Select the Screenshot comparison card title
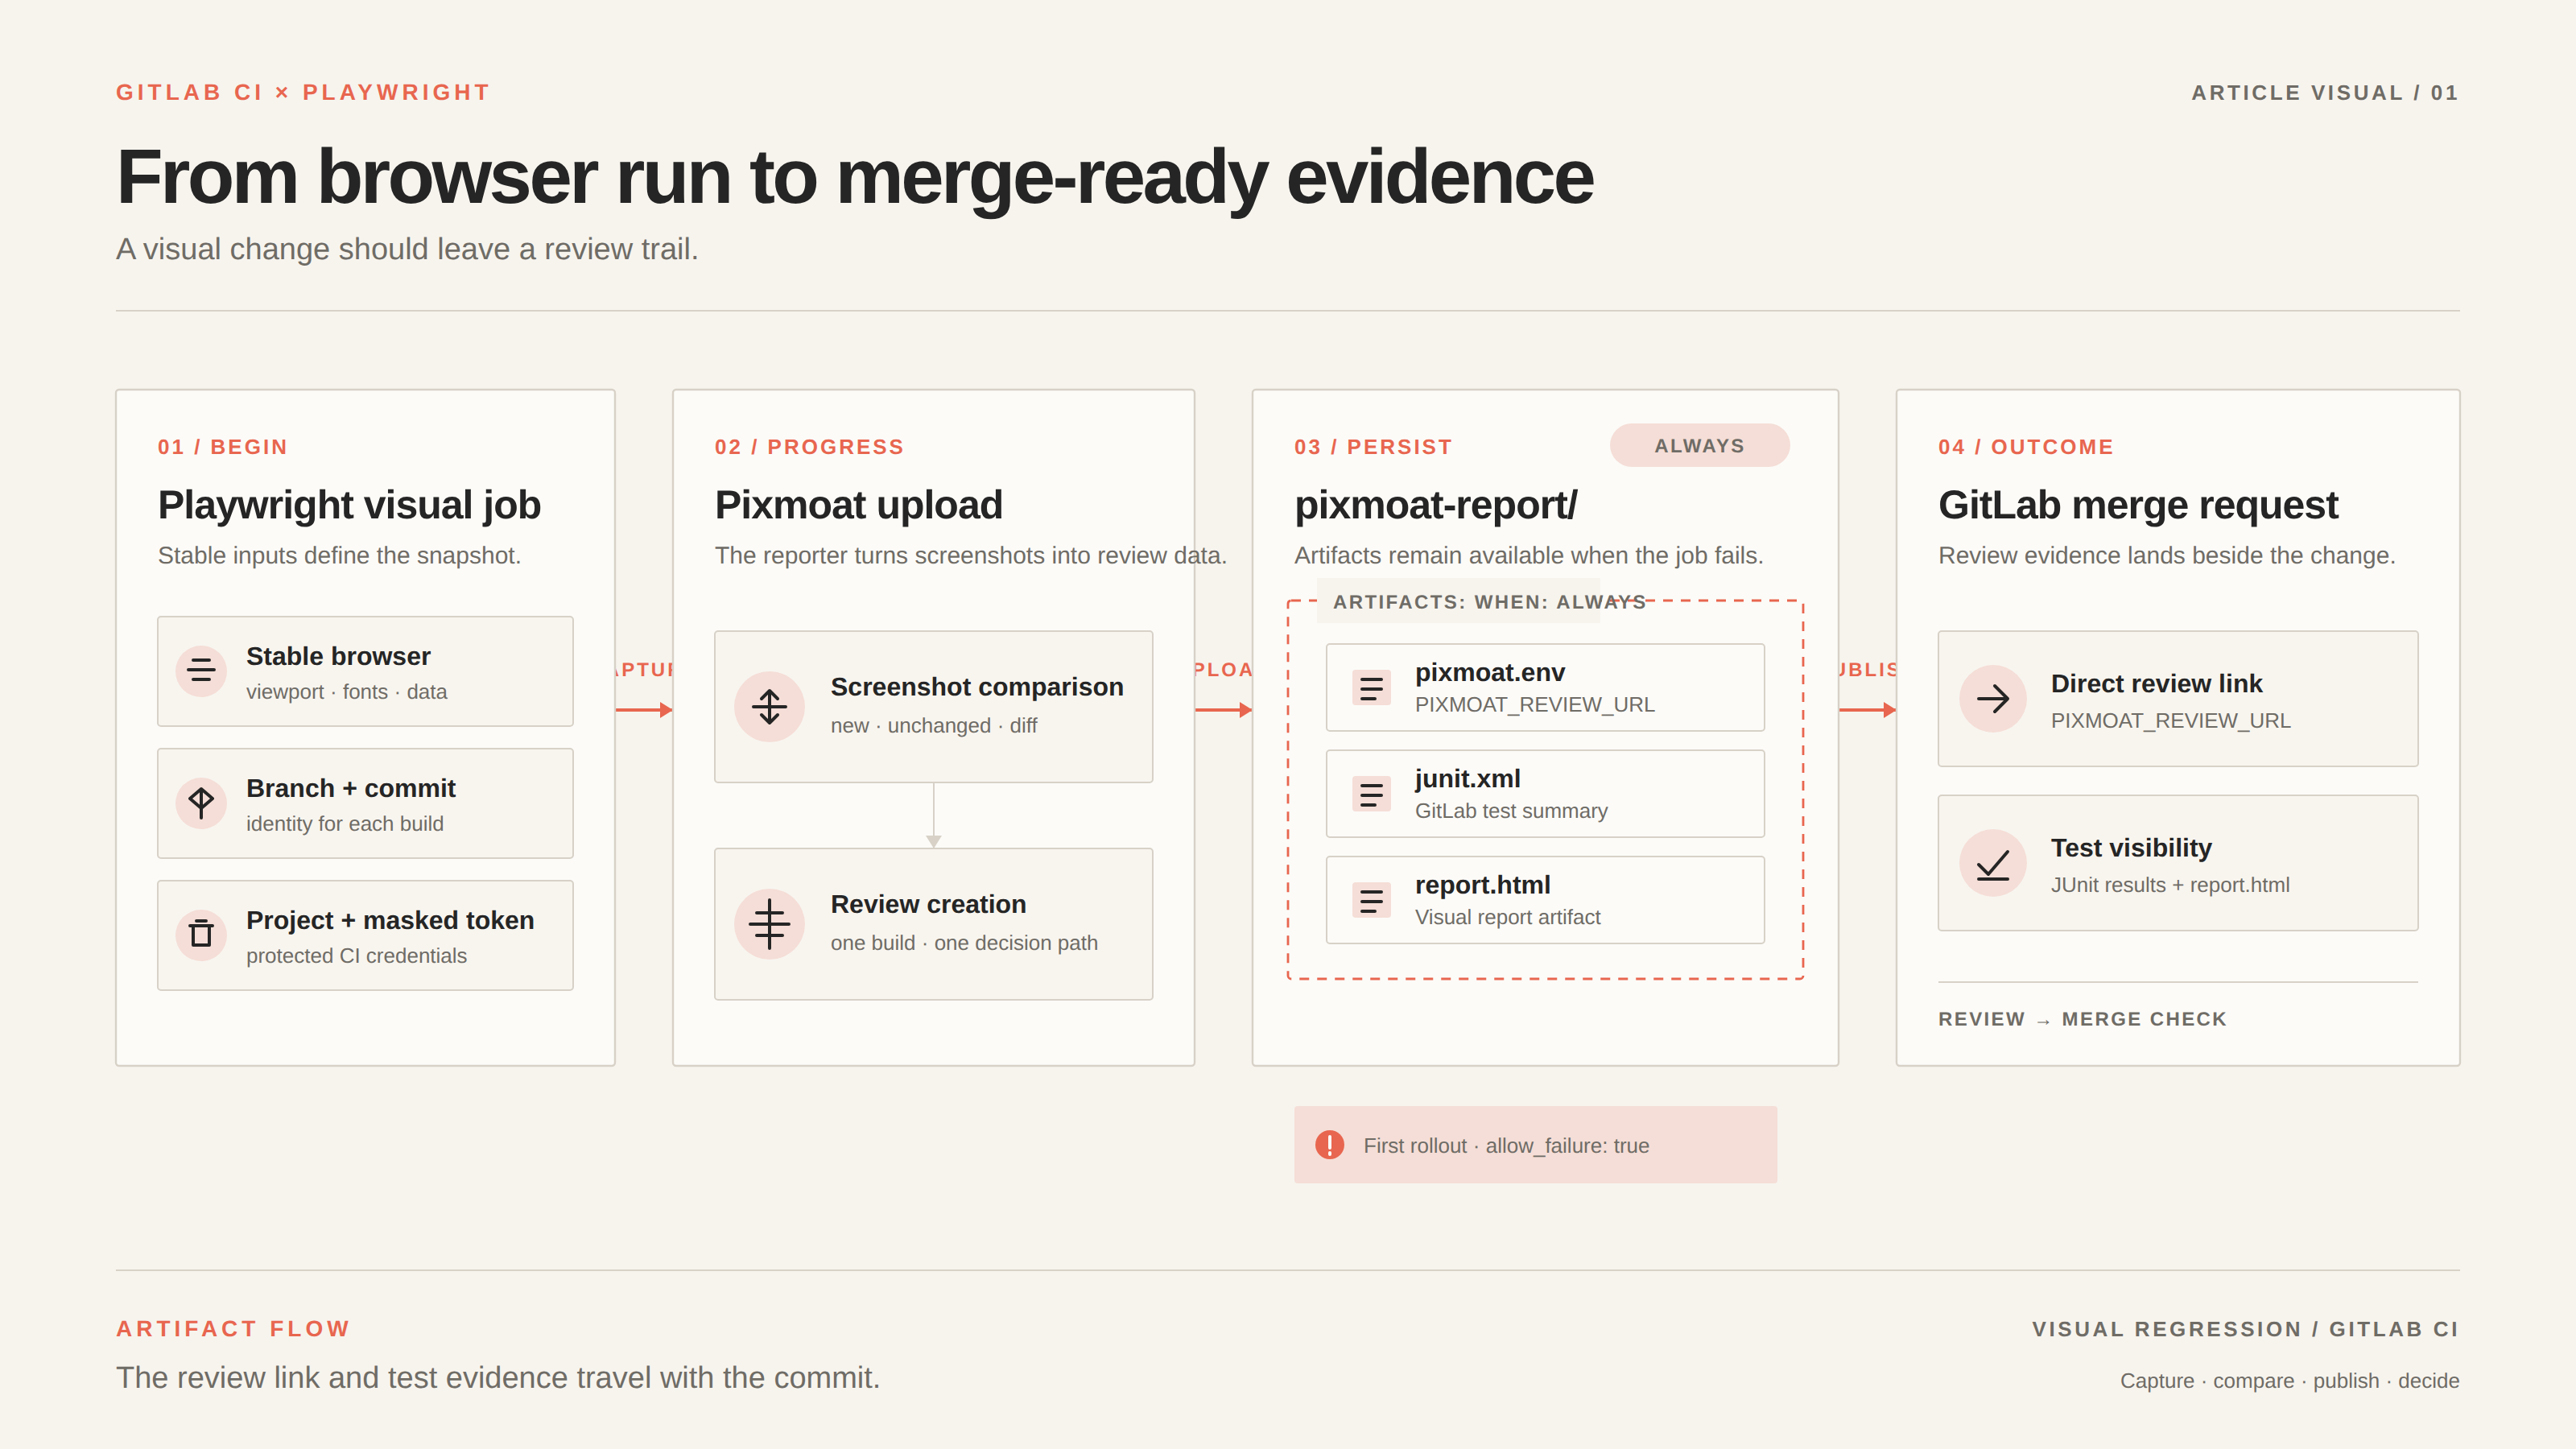The image size is (2576, 1449). [977, 687]
